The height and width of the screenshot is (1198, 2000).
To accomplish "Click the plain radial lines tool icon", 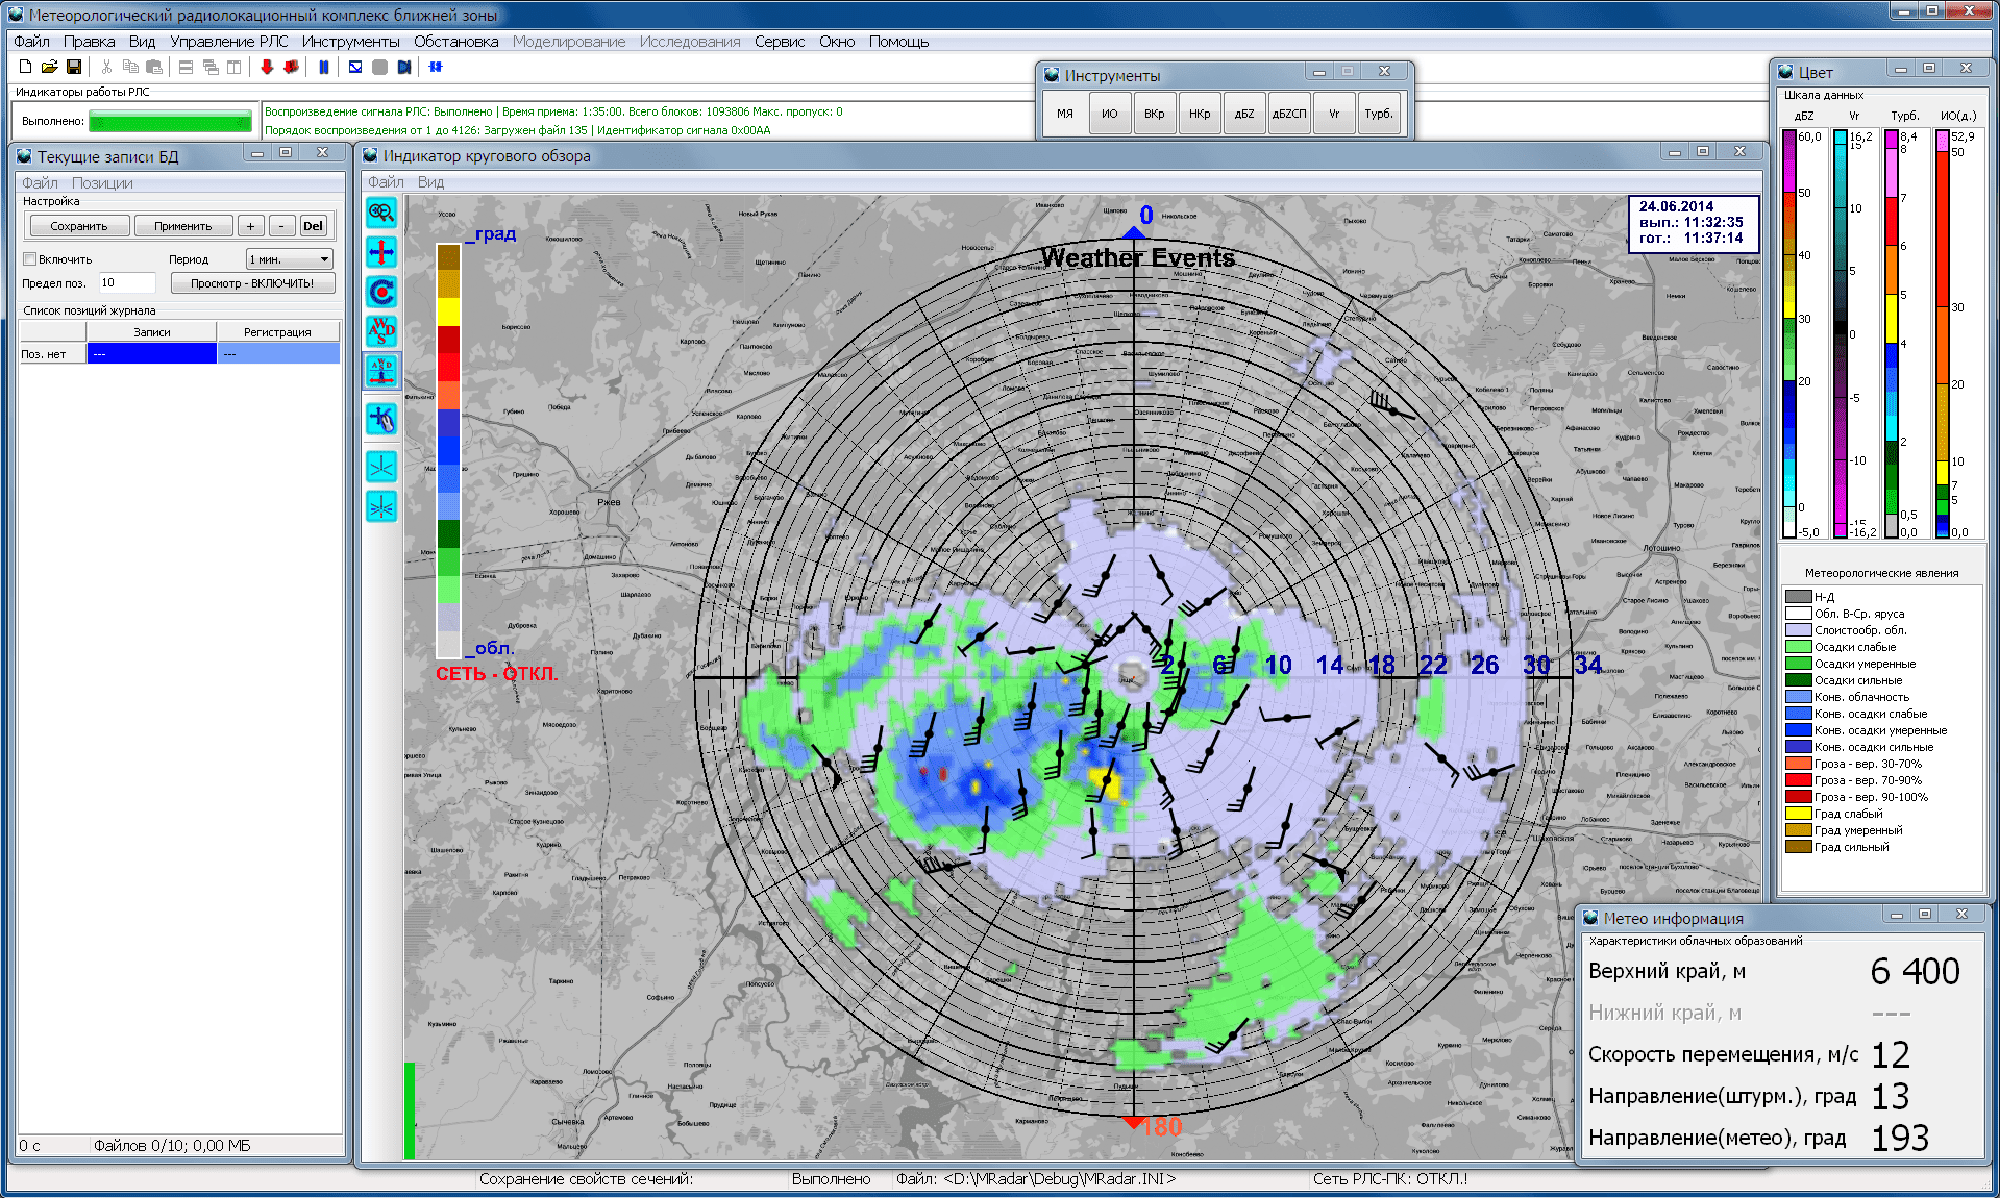I will 382,467.
